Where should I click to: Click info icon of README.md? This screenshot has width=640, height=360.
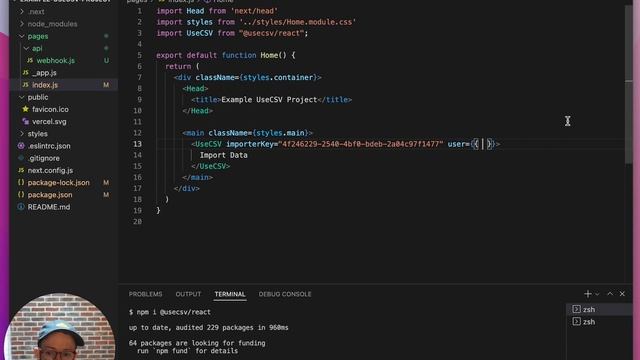coord(21,207)
